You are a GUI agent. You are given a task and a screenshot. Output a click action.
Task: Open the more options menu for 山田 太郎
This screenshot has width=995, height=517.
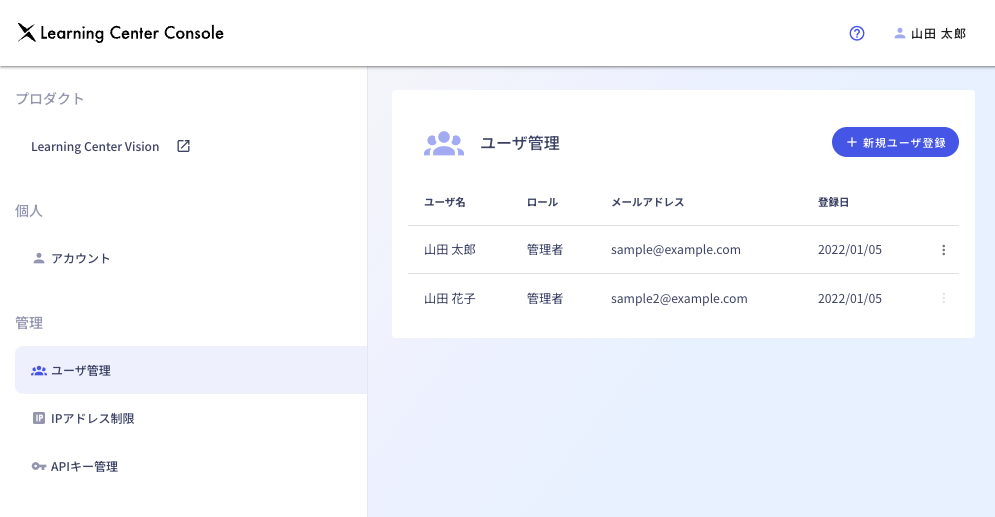point(943,250)
